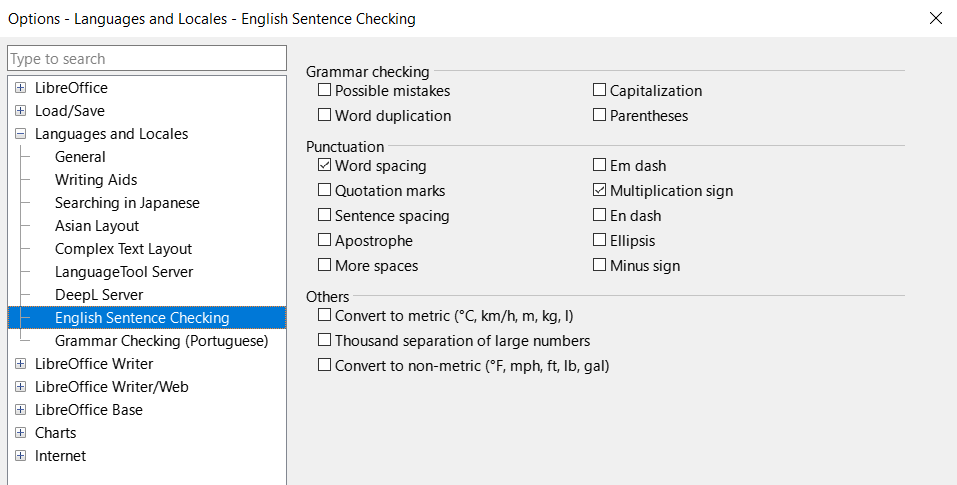This screenshot has width=957, height=485.
Task: Enable Capitalization checkbox
Action: (x=599, y=90)
